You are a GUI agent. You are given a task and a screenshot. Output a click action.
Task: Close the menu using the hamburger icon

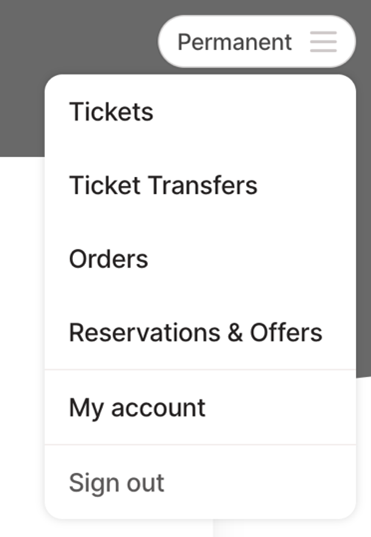(323, 41)
